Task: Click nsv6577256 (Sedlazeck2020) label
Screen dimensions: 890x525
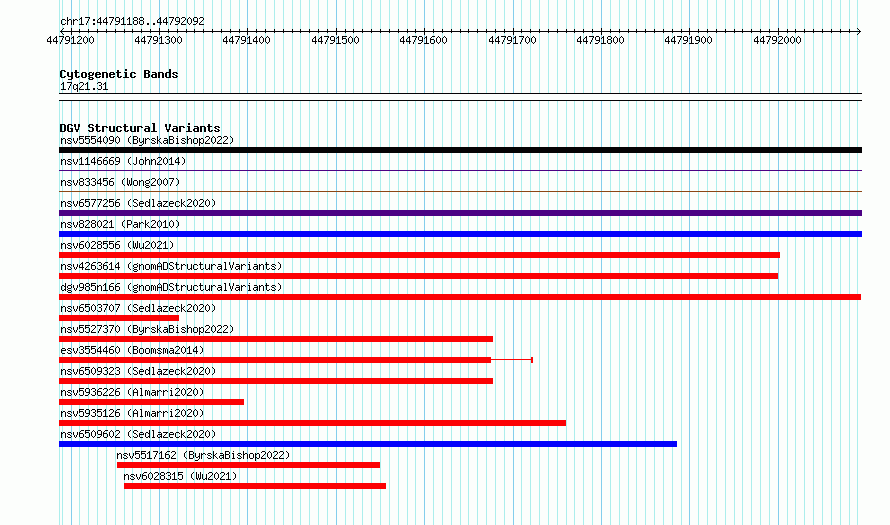Action: [x=138, y=203]
